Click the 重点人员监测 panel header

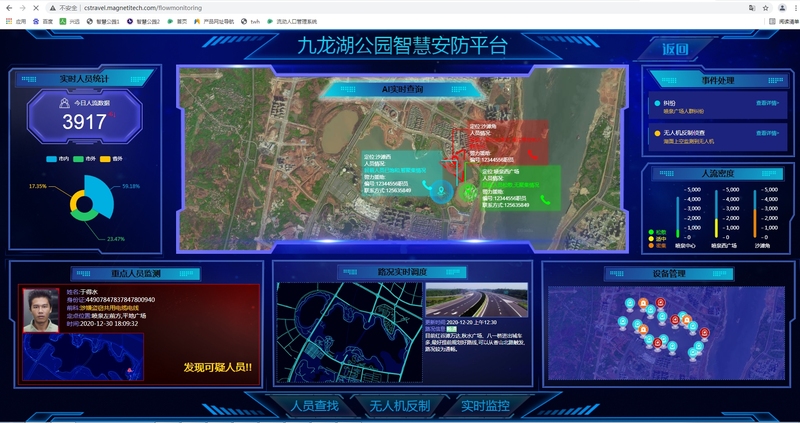pos(136,274)
